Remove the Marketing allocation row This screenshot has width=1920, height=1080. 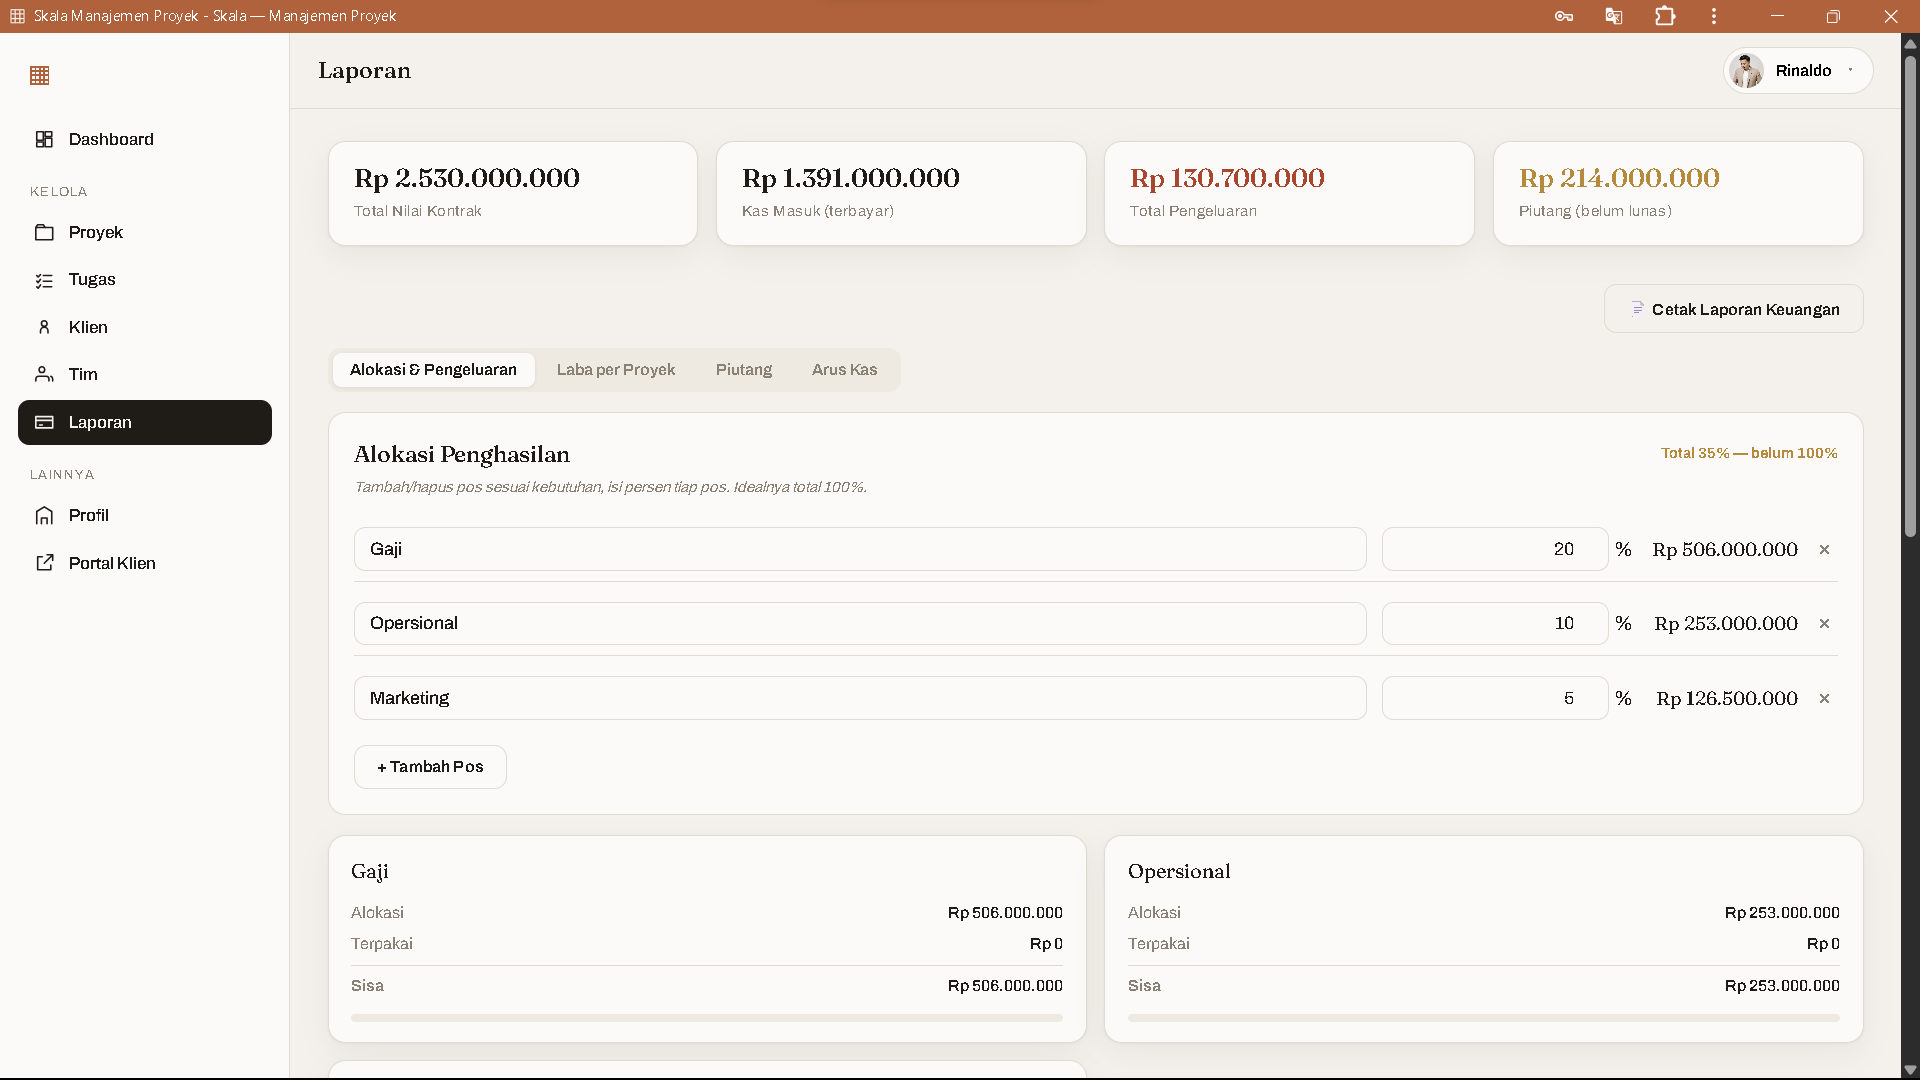[x=1824, y=699]
